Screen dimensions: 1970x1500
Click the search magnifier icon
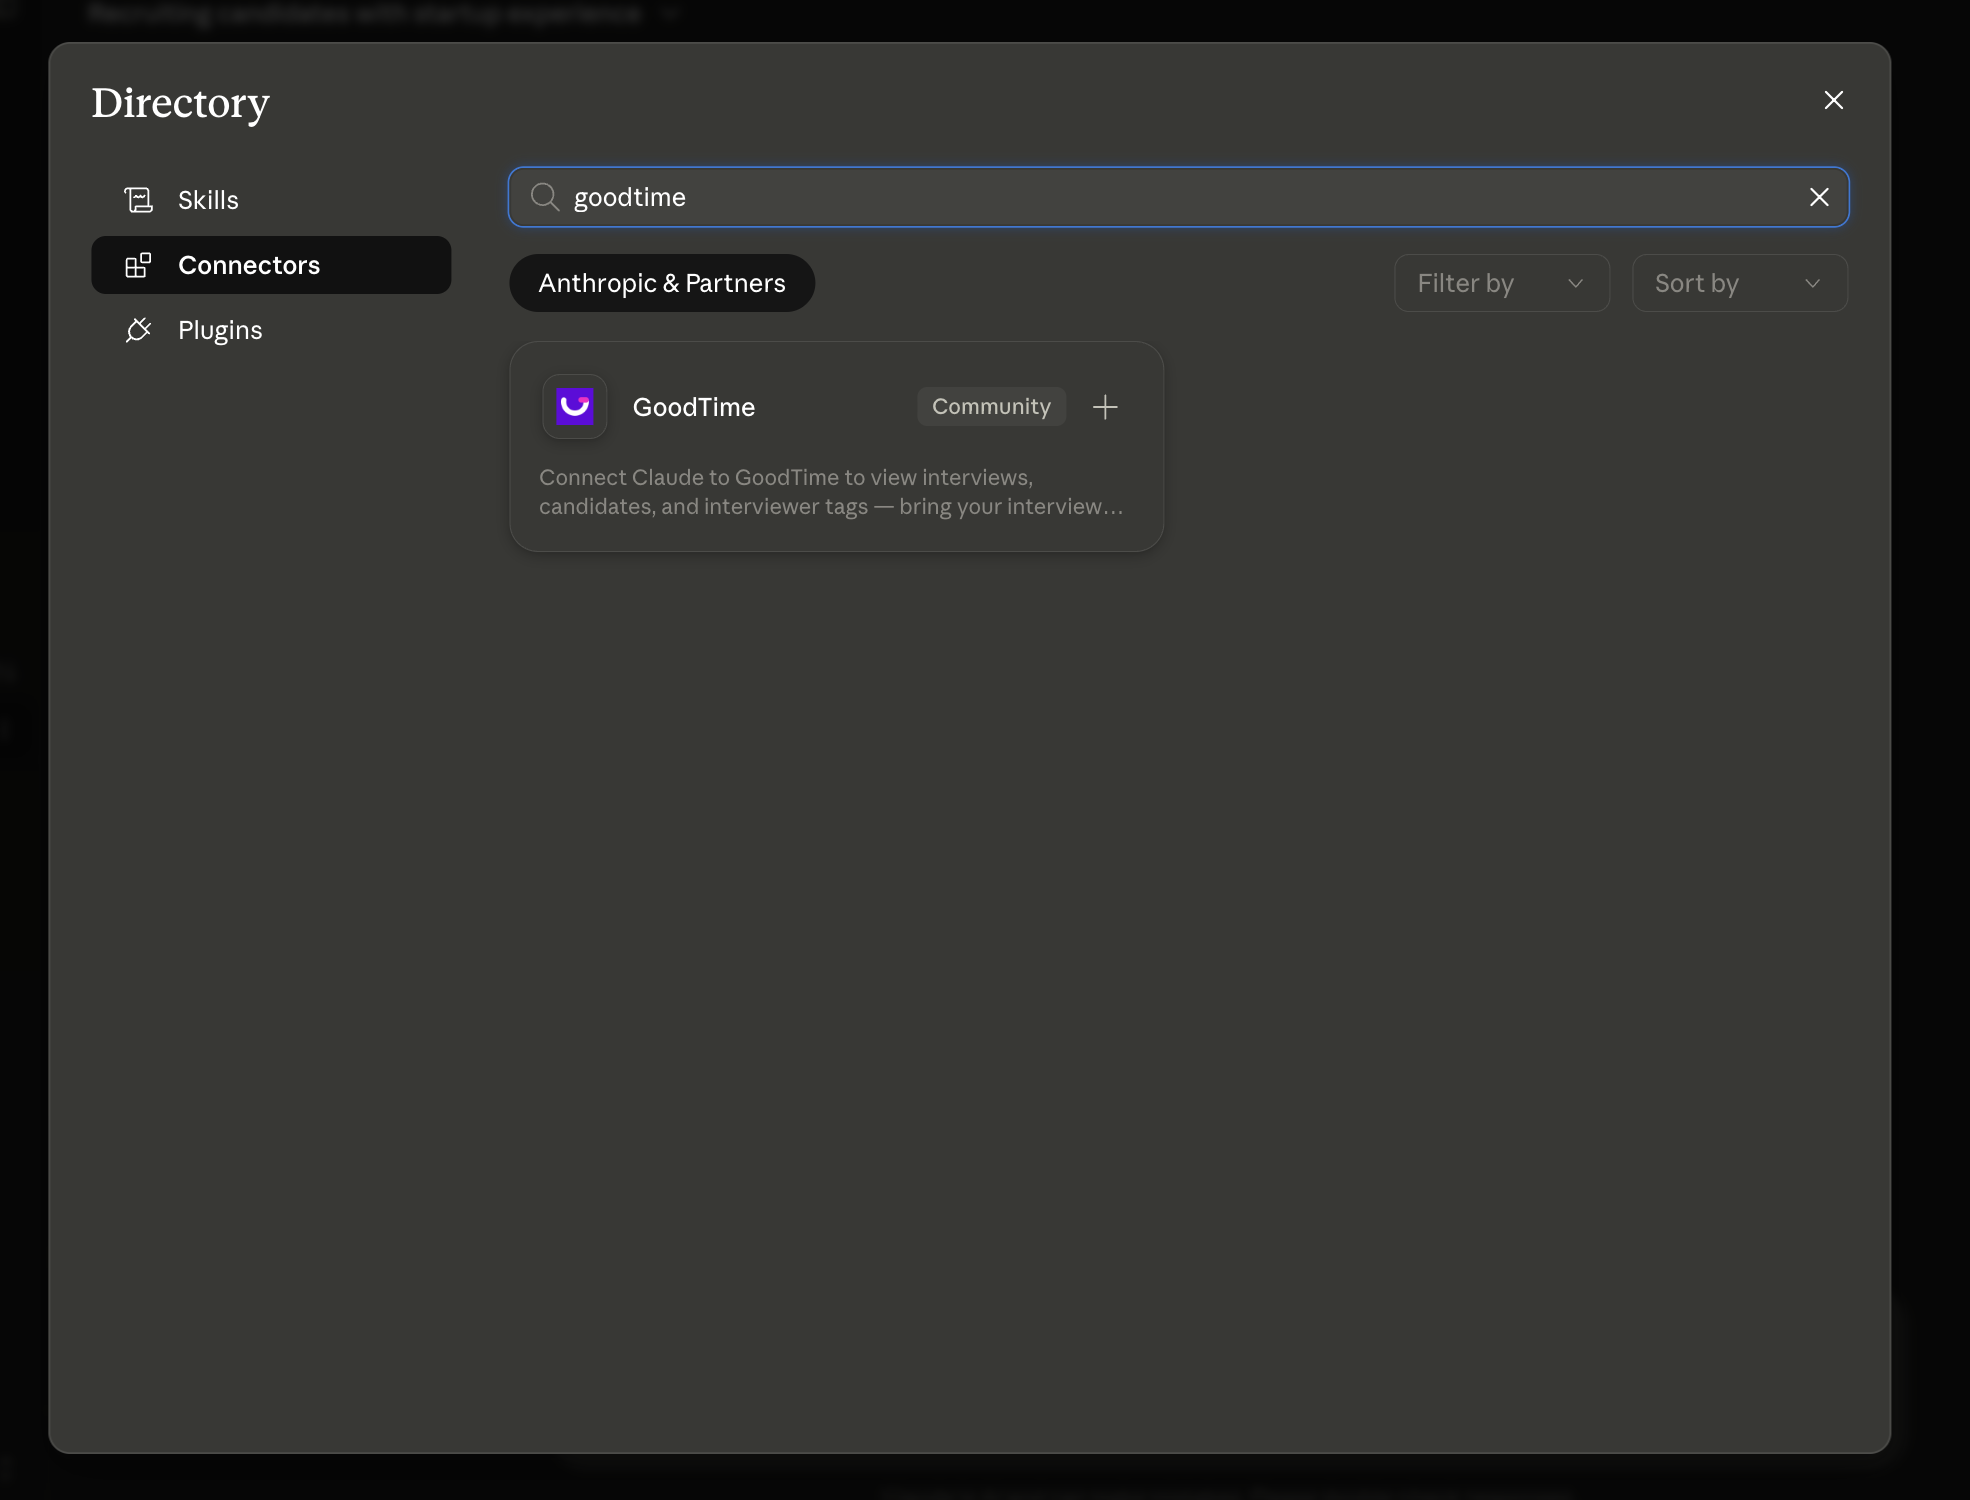click(x=545, y=197)
